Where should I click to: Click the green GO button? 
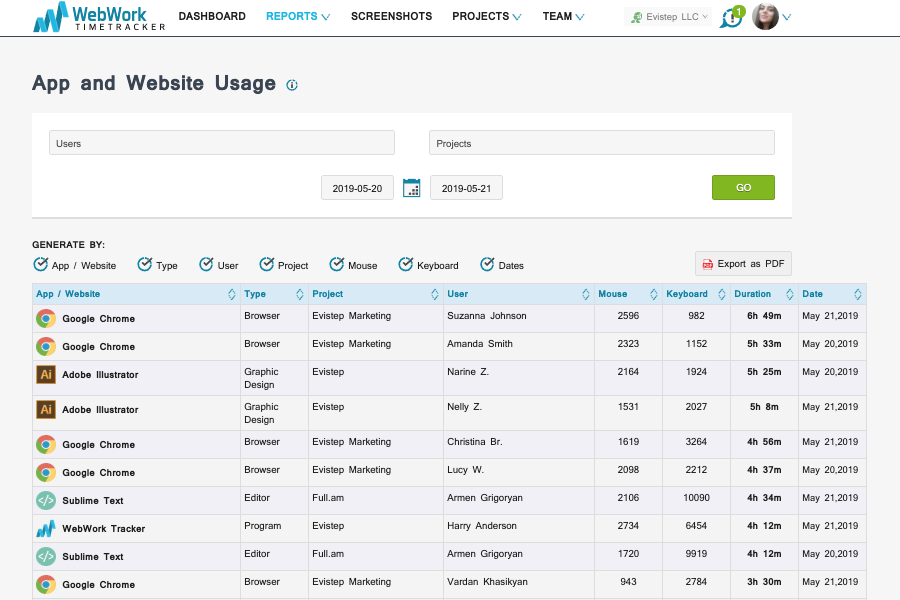coord(743,188)
